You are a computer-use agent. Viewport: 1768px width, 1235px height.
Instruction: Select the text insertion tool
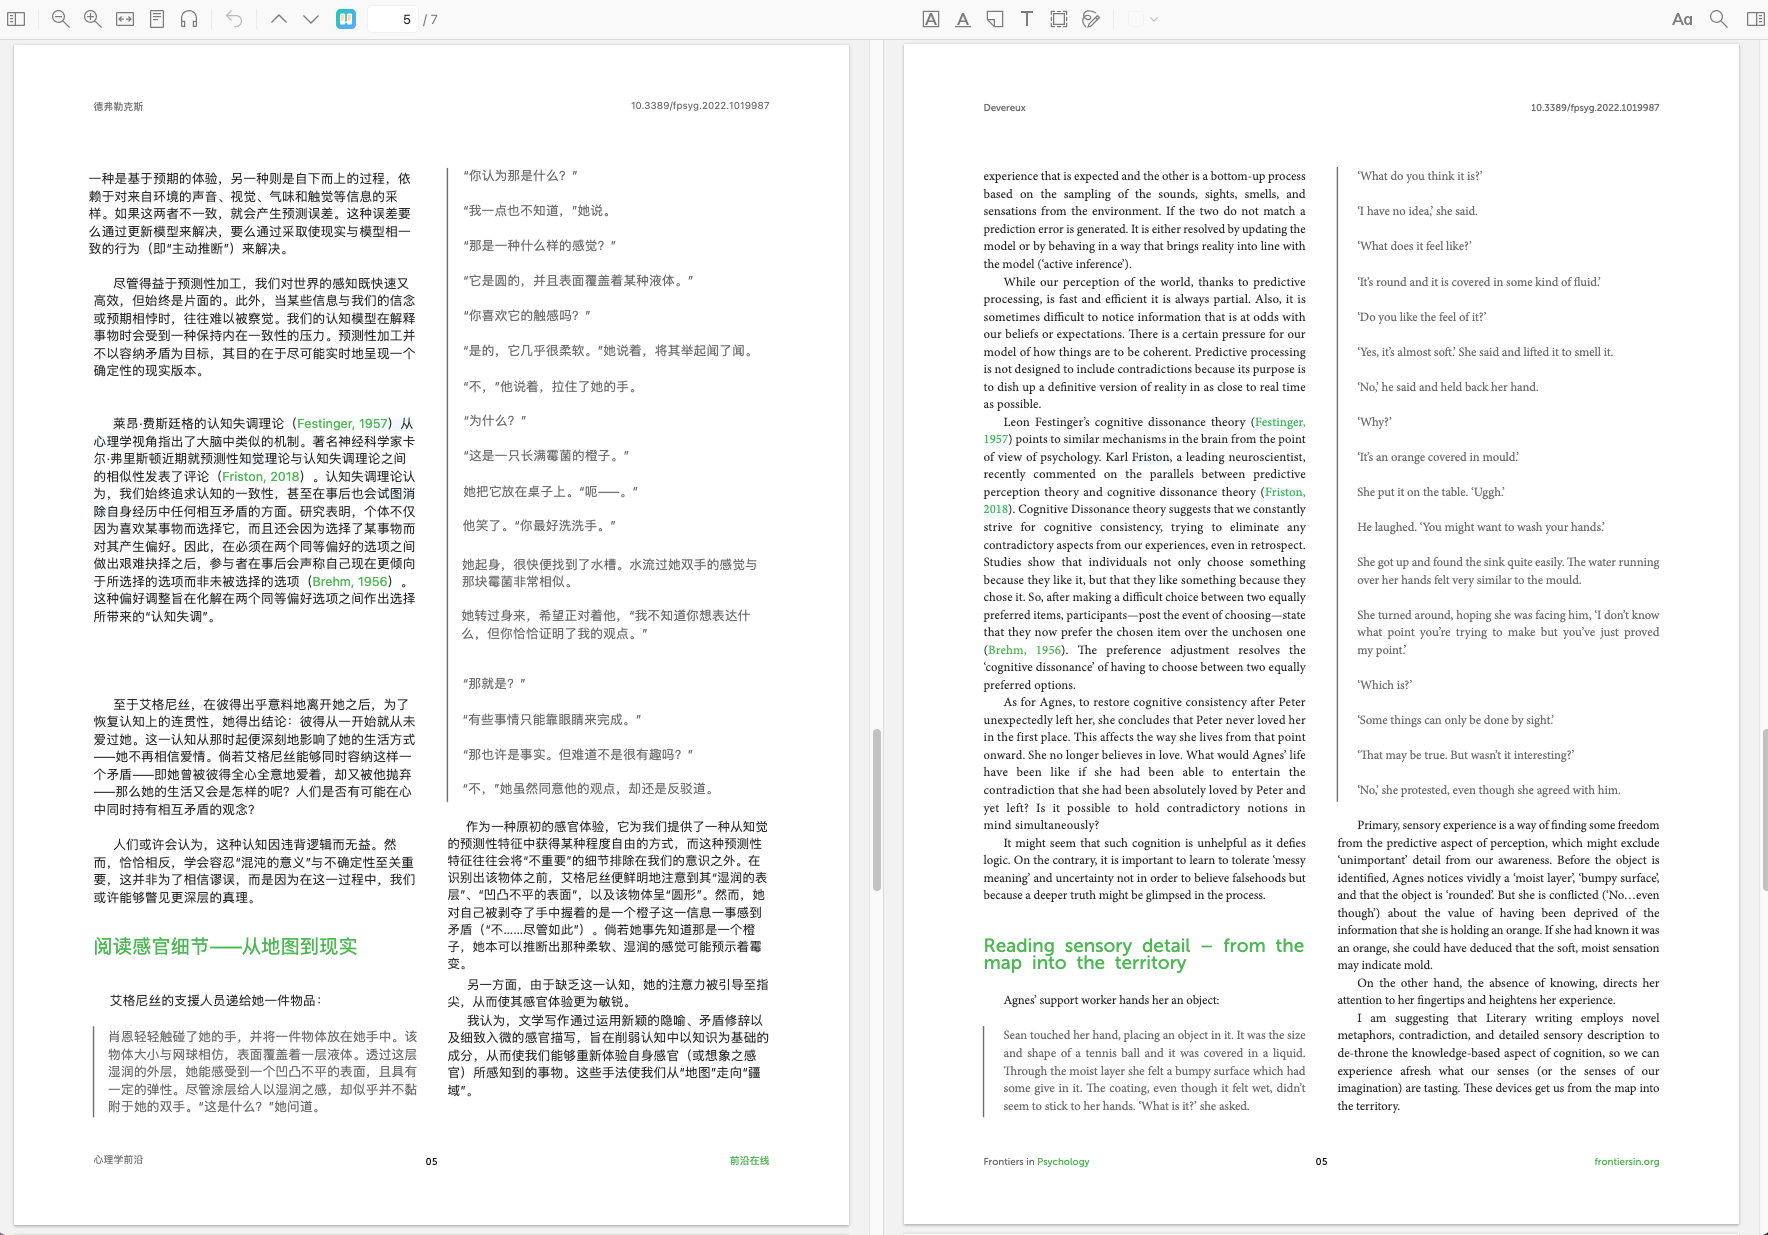(x=1027, y=19)
